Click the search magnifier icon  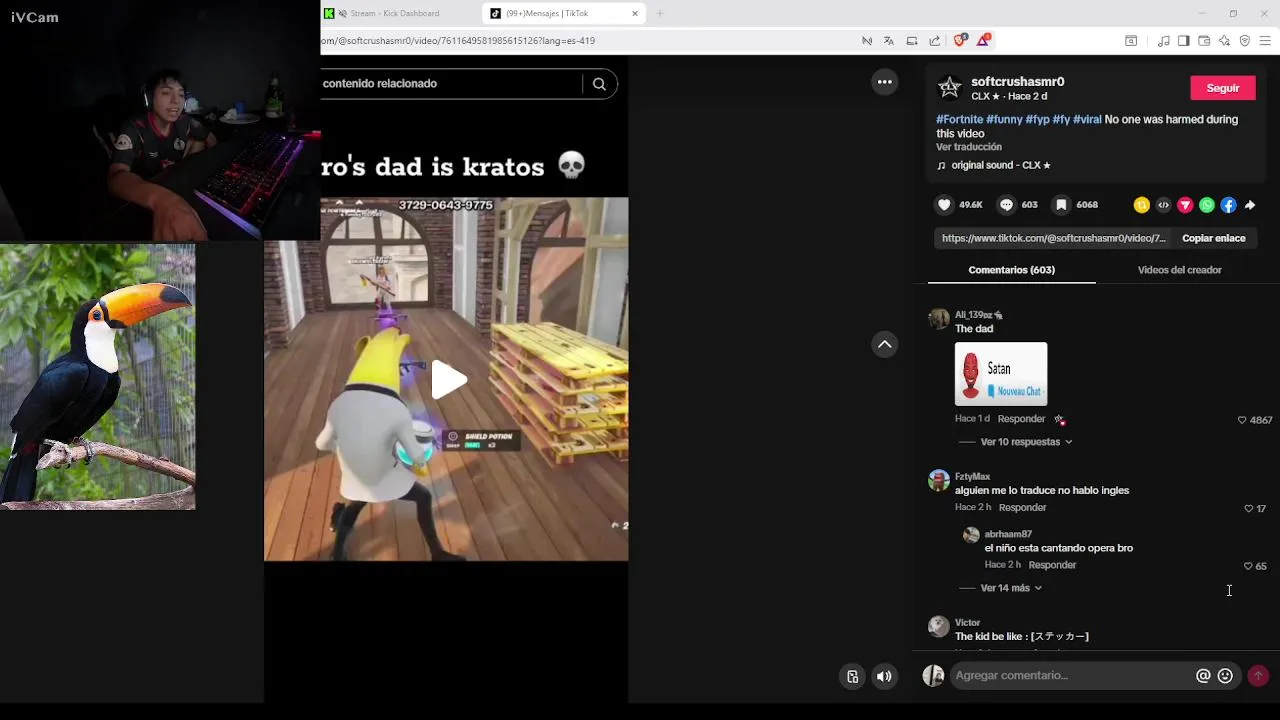pyautogui.click(x=599, y=84)
